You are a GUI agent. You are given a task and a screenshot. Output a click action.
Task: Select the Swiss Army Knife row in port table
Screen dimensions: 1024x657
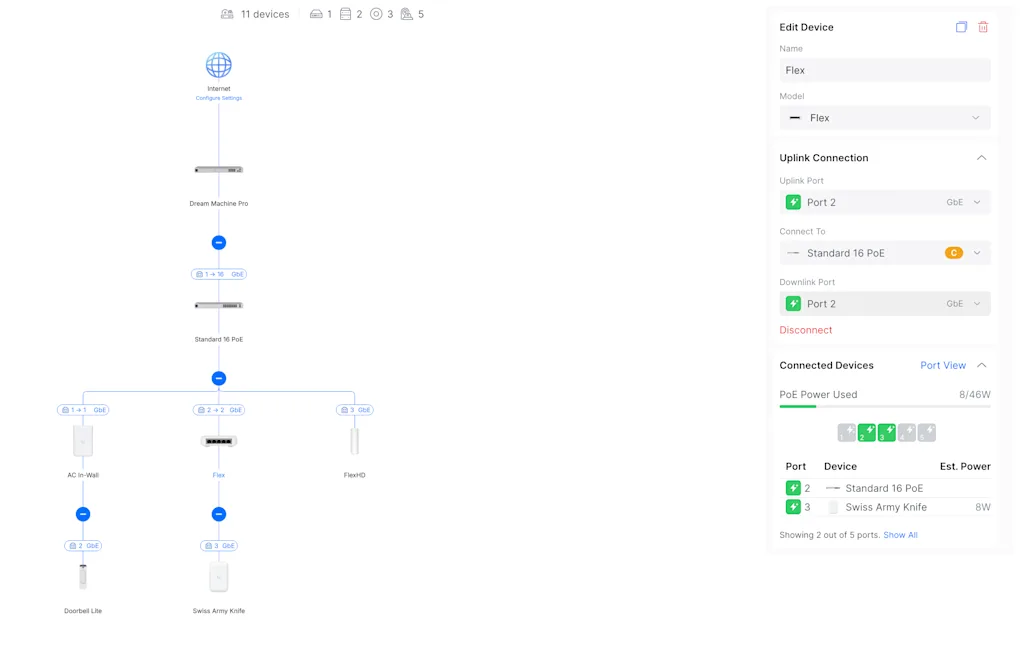coord(885,507)
